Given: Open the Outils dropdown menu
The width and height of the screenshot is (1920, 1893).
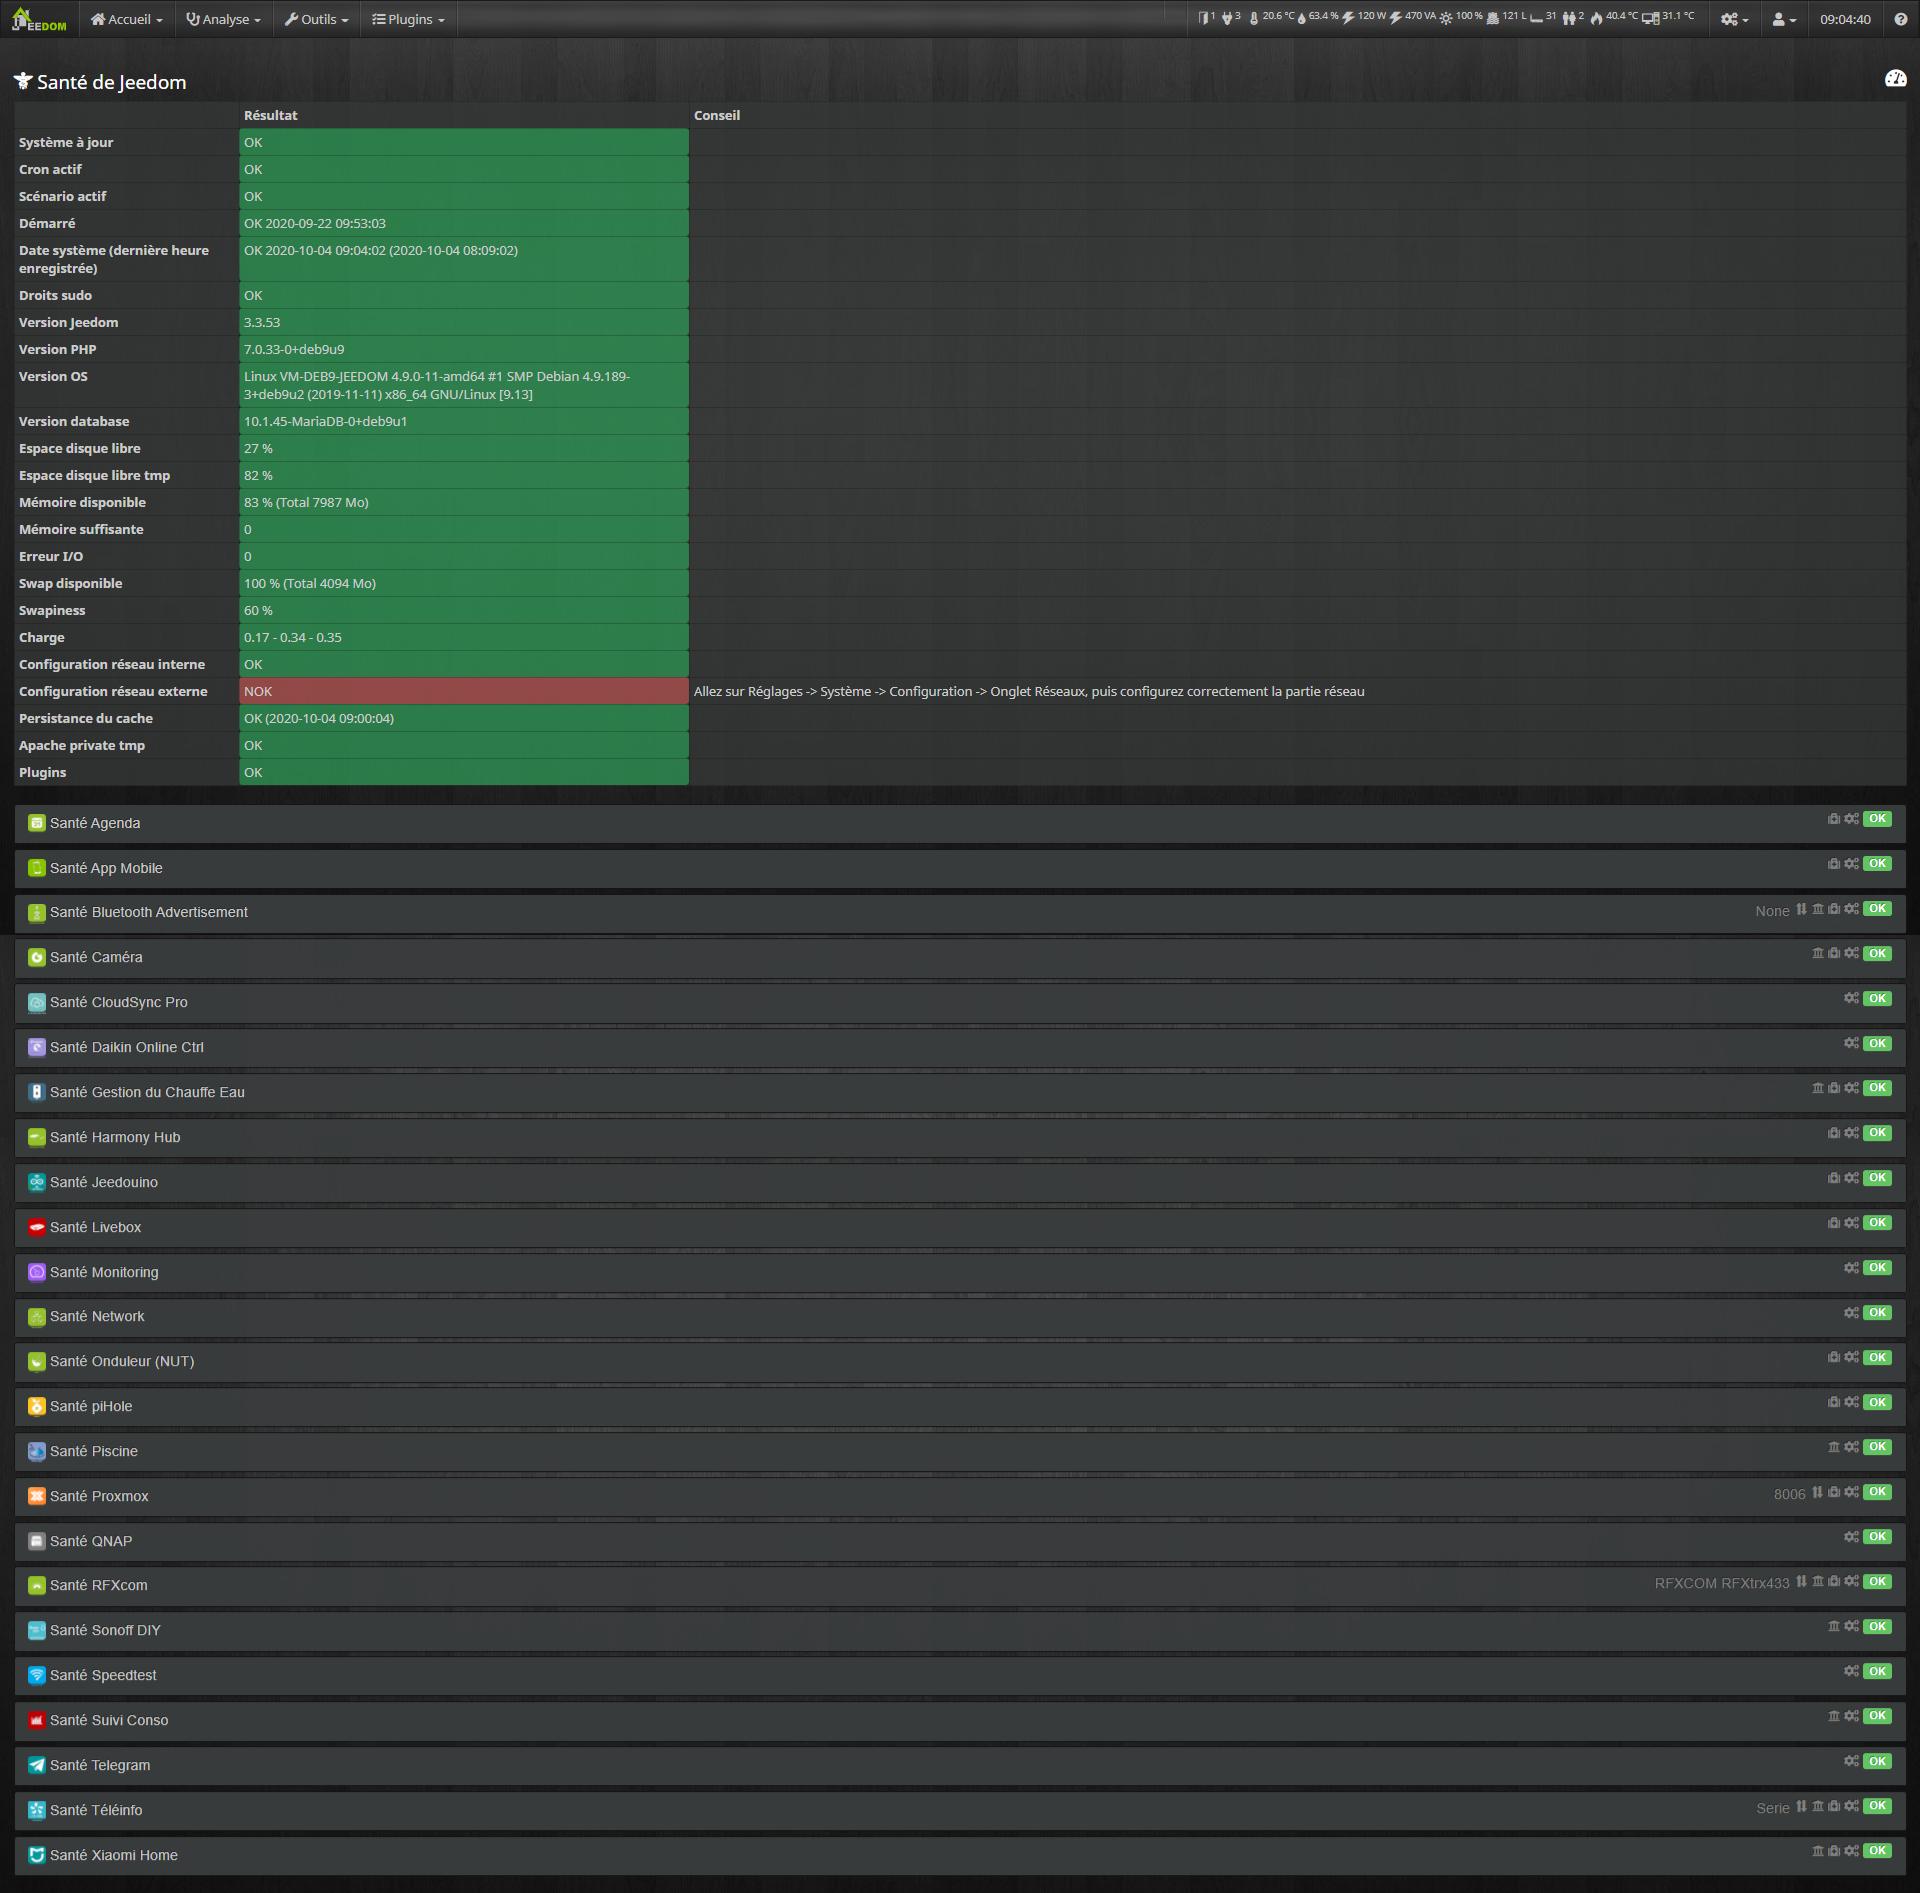Looking at the screenshot, I should coord(316,19).
